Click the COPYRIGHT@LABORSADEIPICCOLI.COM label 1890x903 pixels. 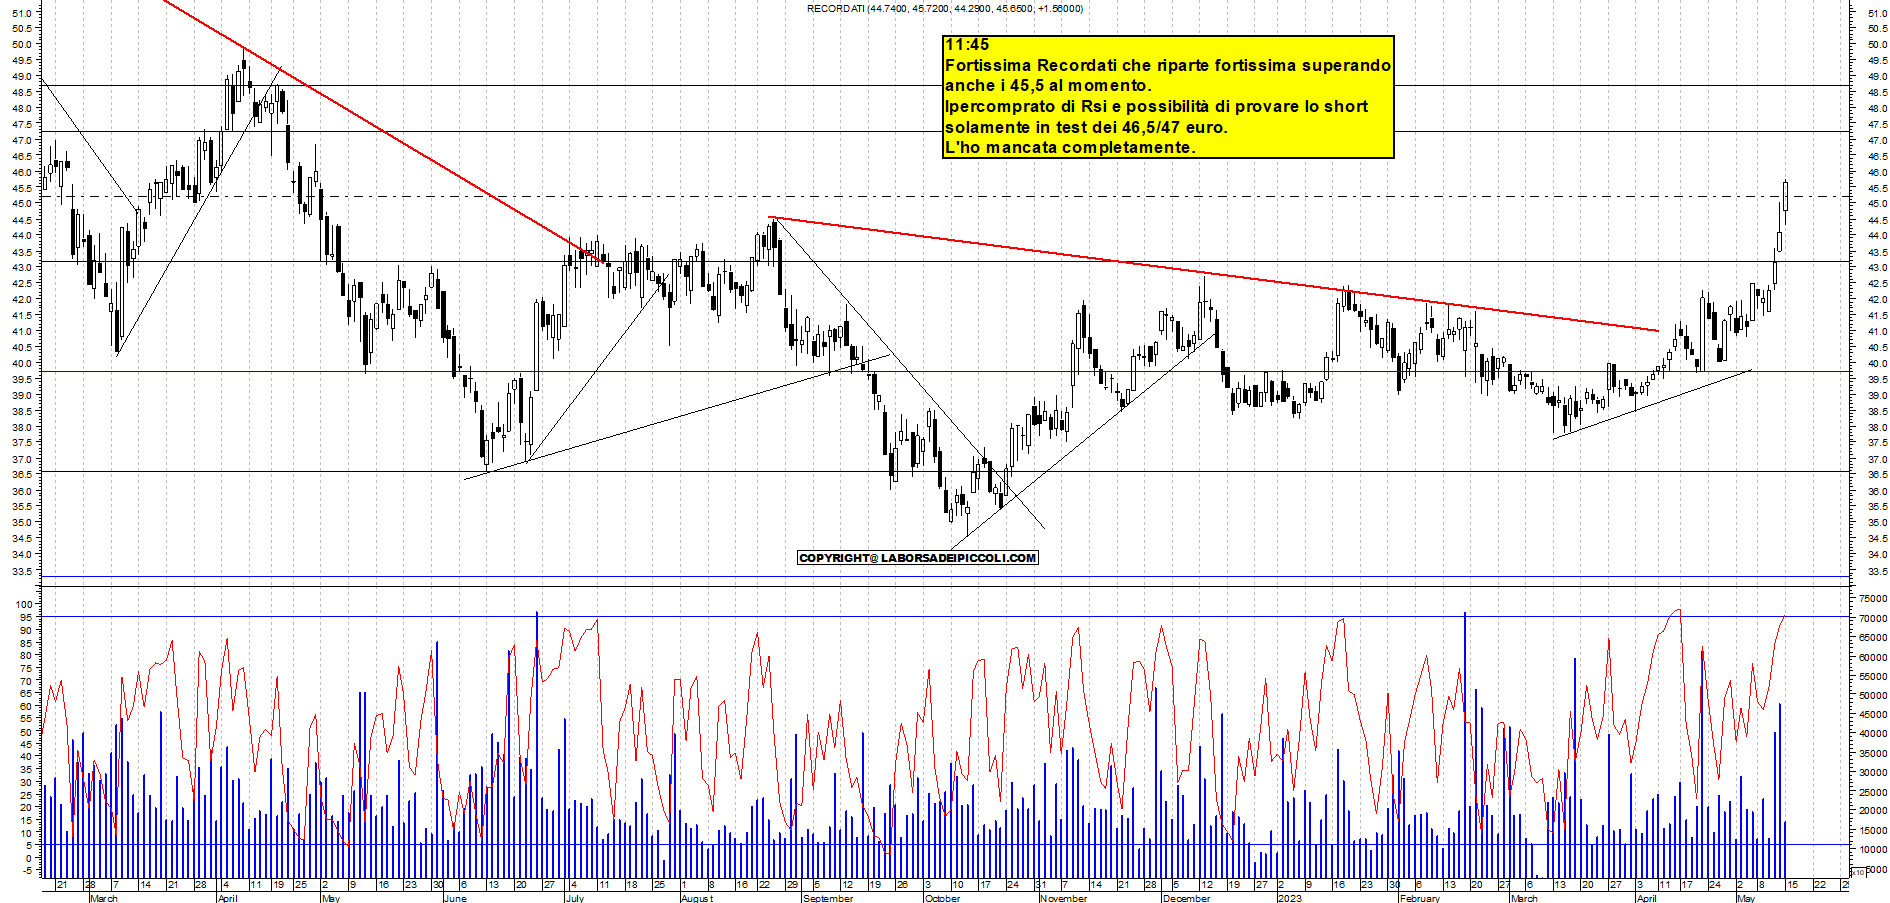[x=918, y=558]
